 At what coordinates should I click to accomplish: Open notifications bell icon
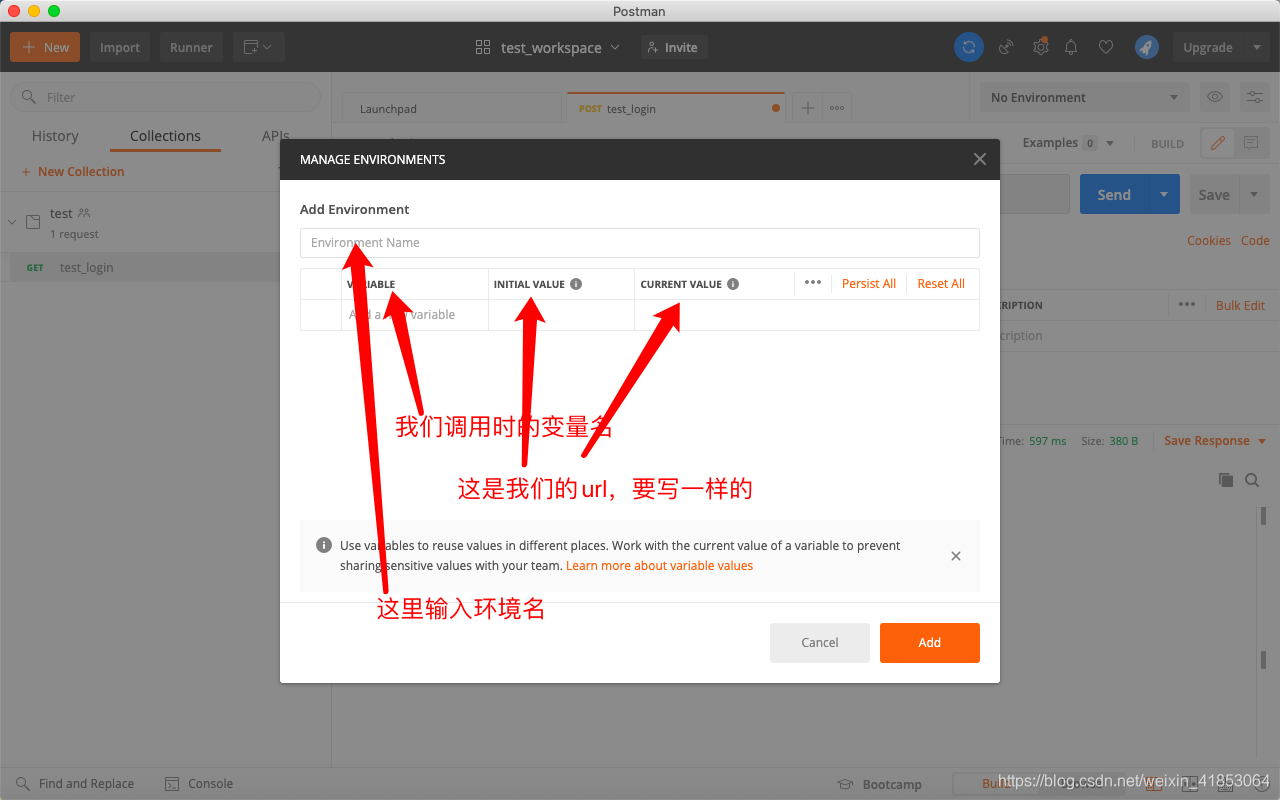(1071, 47)
